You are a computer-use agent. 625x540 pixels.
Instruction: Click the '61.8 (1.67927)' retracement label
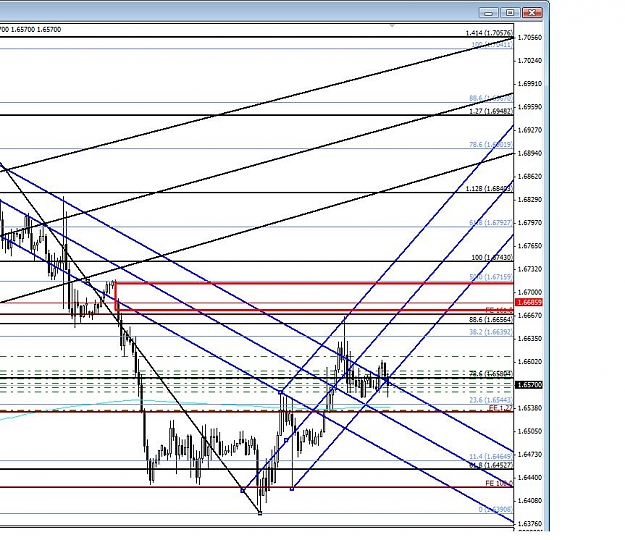pos(491,222)
